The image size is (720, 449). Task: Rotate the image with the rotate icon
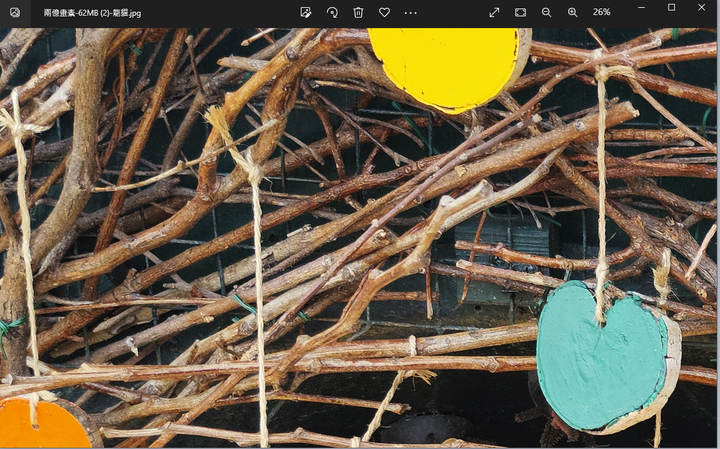coord(332,12)
